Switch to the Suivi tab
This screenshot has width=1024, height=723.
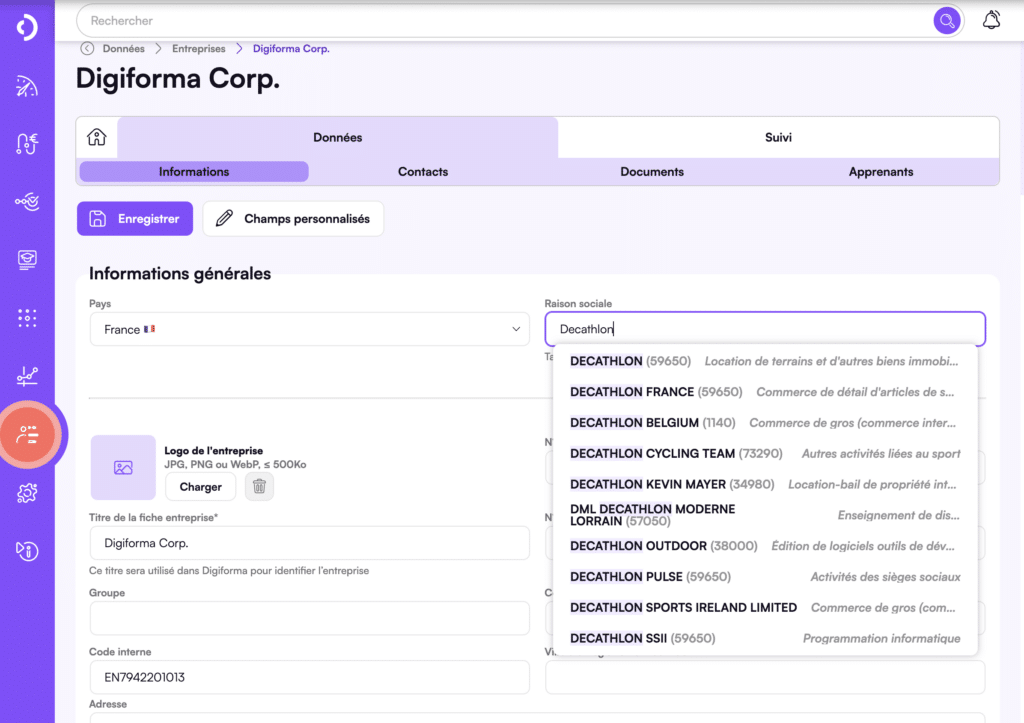point(778,137)
